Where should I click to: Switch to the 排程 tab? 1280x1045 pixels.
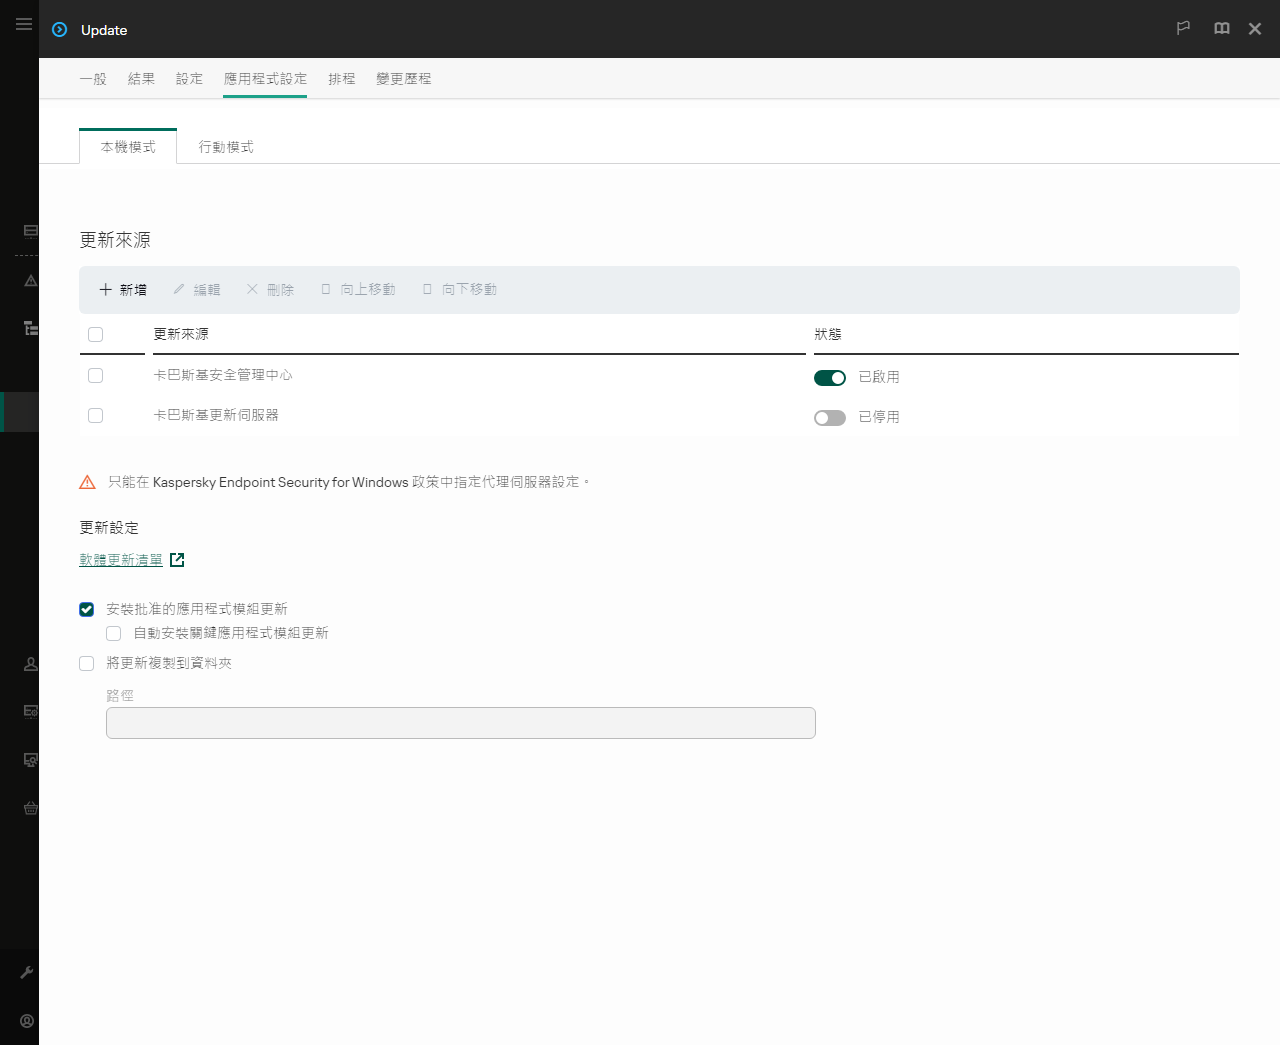pos(342,78)
